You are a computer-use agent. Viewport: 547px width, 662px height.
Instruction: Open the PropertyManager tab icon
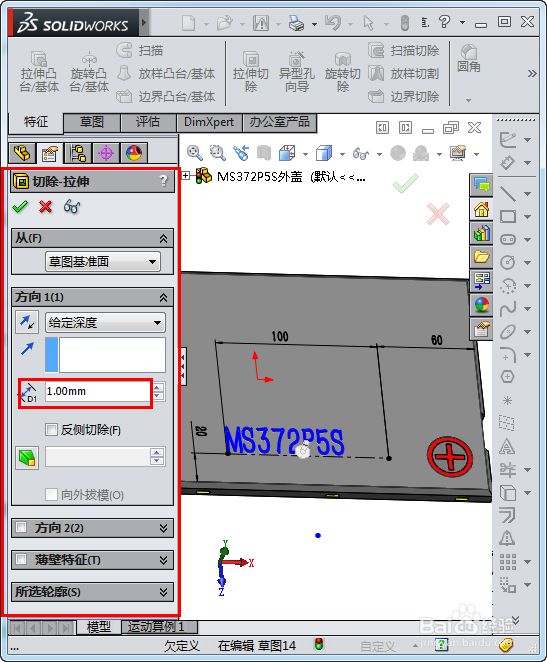(x=50, y=153)
